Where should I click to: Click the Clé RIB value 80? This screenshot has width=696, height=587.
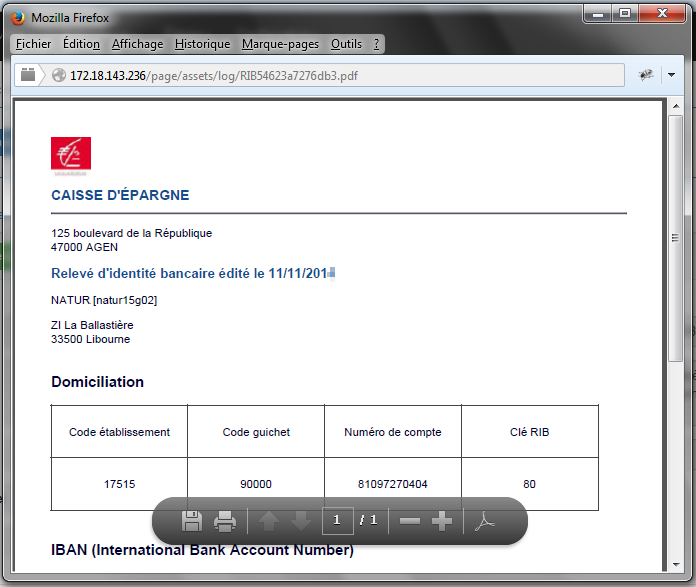point(530,484)
